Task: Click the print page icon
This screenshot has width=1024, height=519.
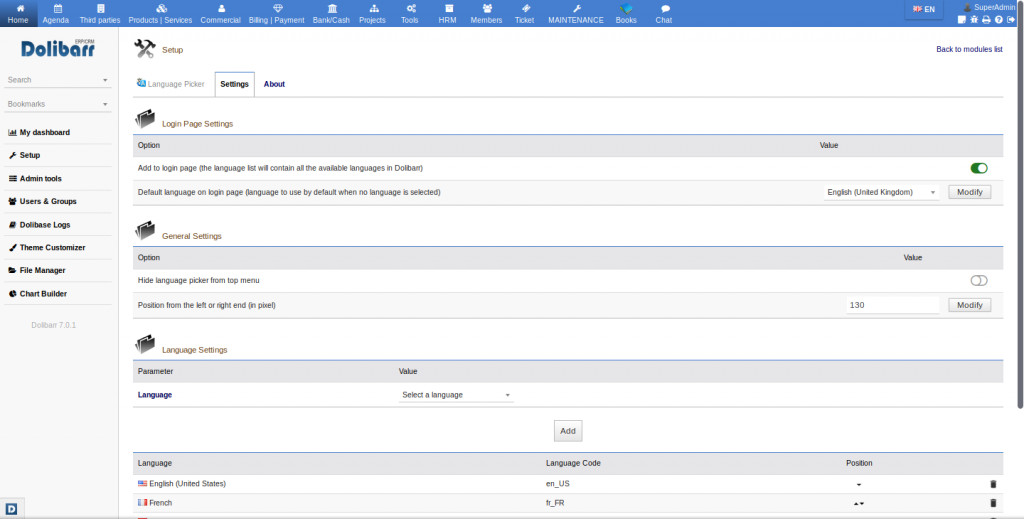Action: click(986, 20)
